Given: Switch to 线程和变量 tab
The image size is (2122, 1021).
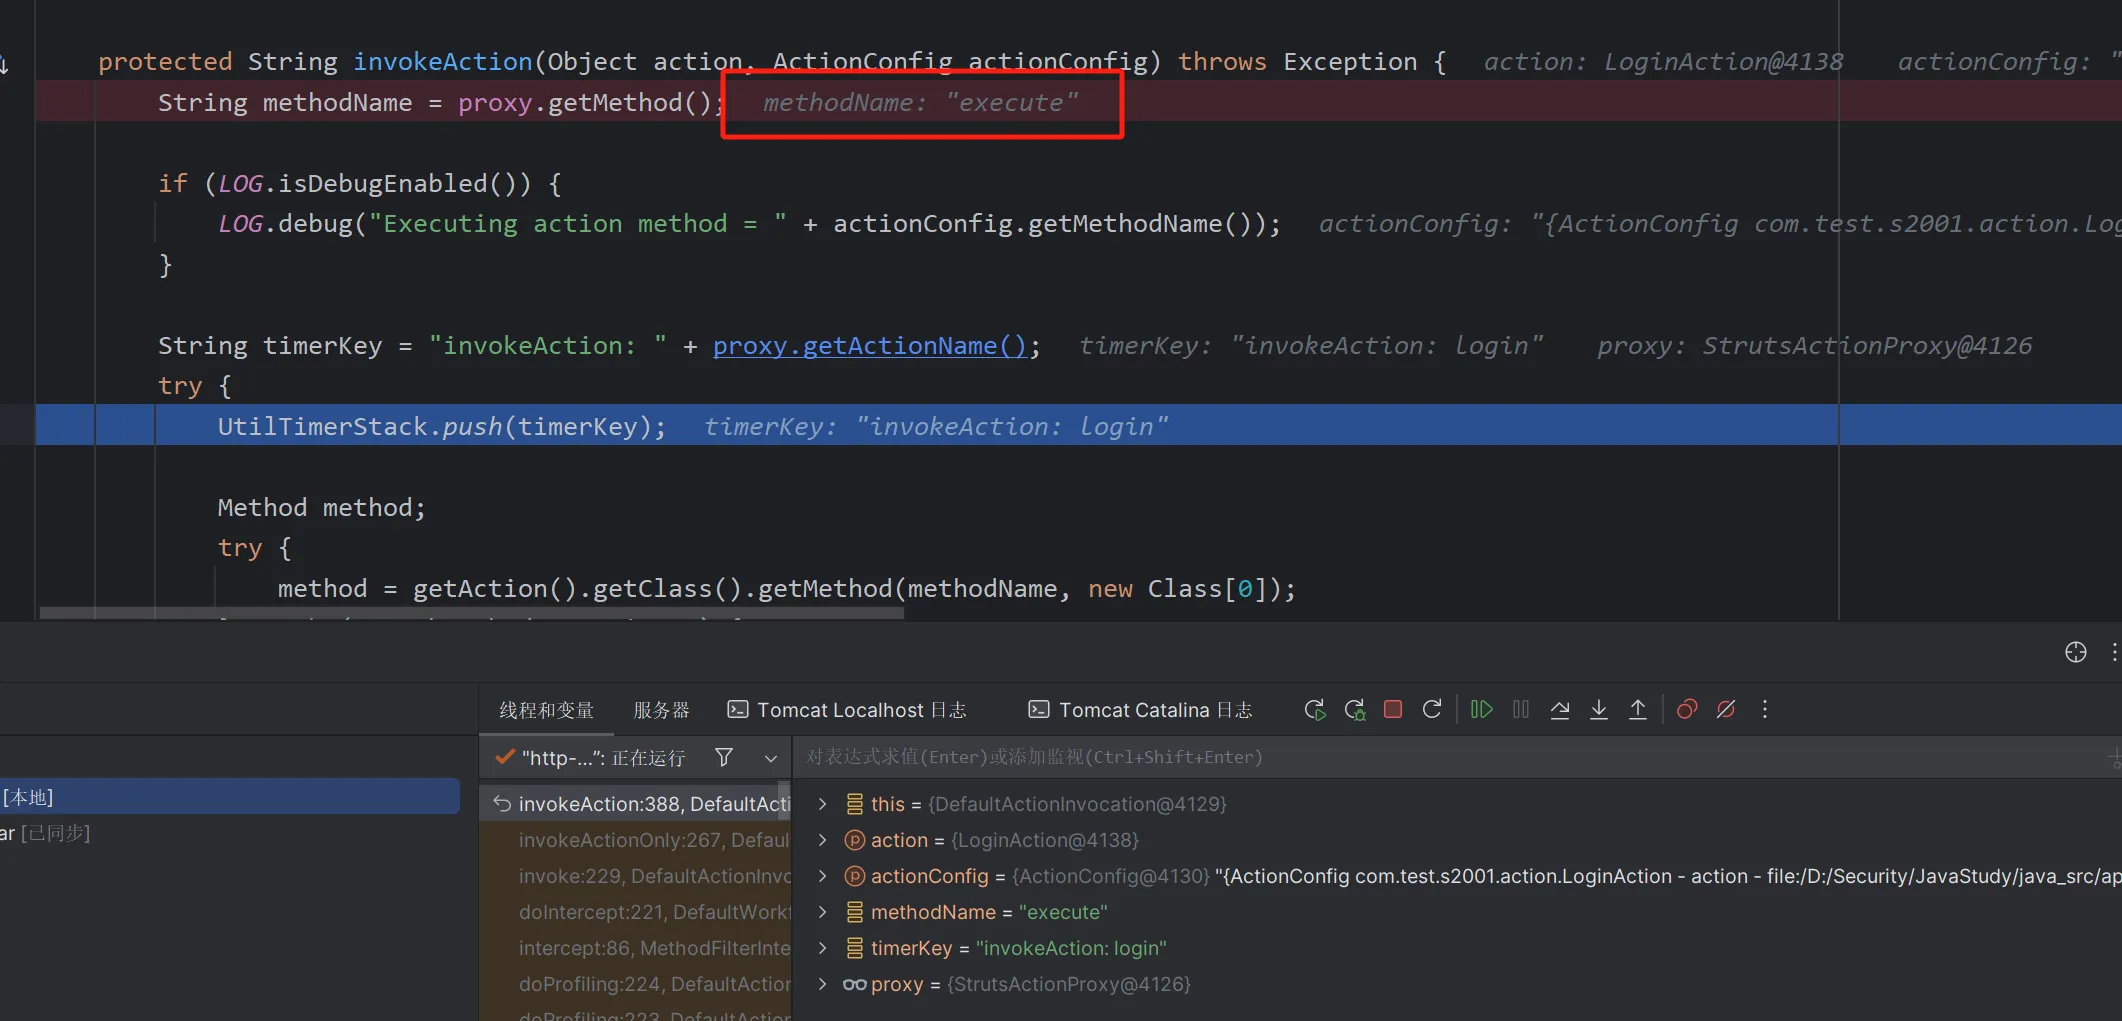Looking at the screenshot, I should (547, 710).
